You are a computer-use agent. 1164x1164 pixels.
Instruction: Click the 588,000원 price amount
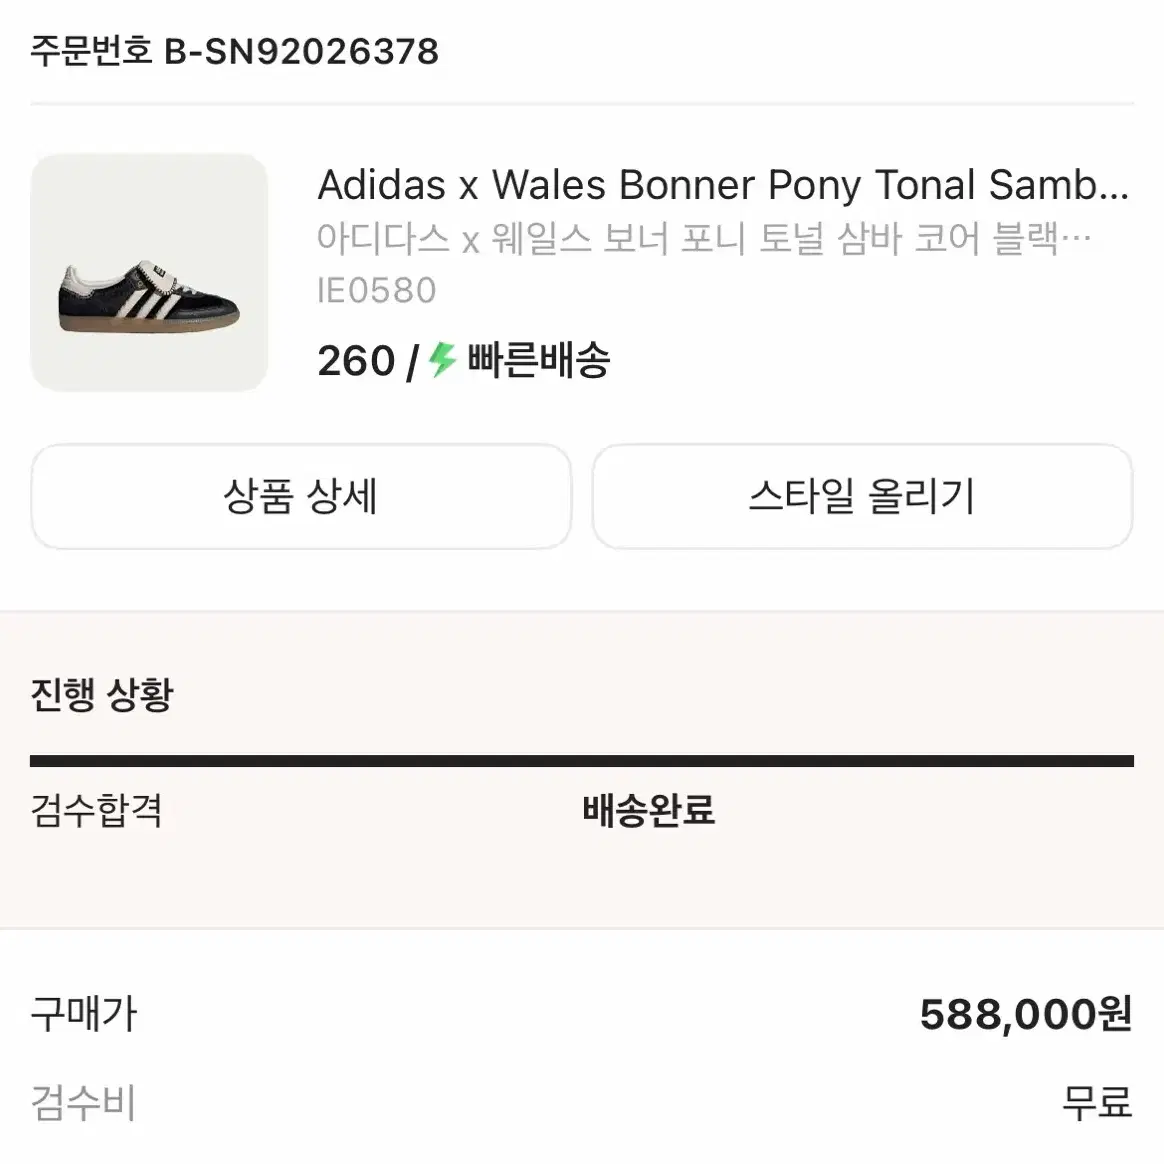(x=1025, y=1015)
